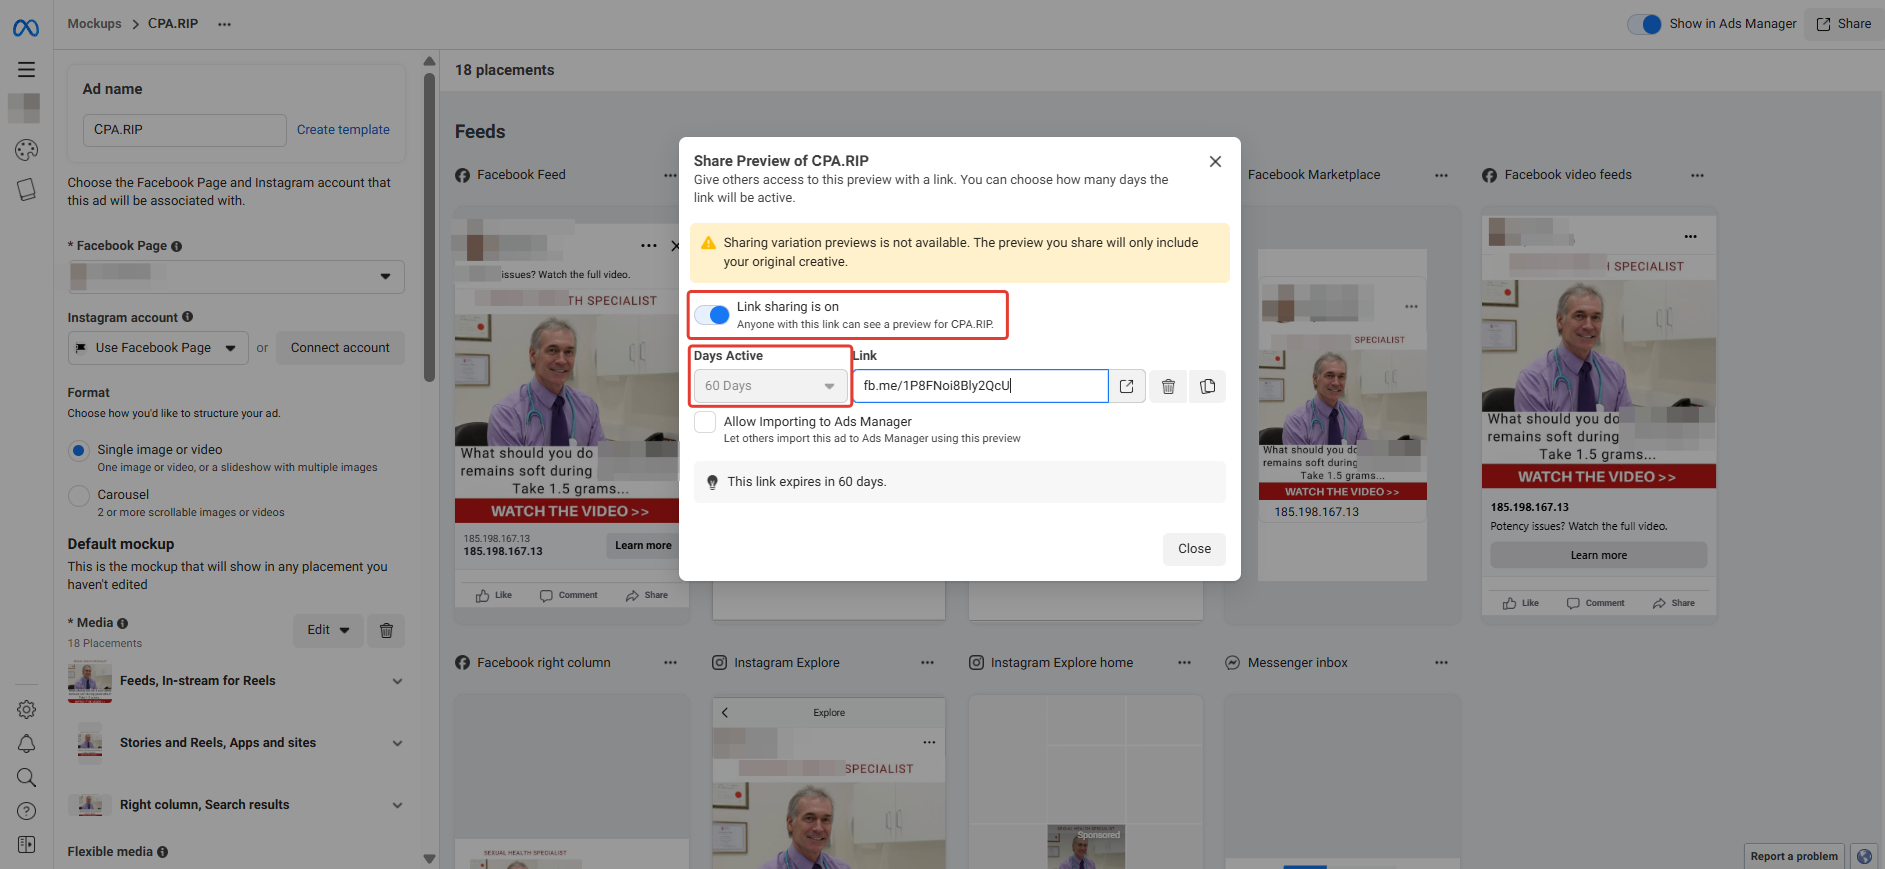Open settings gear in left sidebar
This screenshot has width=1885, height=869.
click(26, 709)
